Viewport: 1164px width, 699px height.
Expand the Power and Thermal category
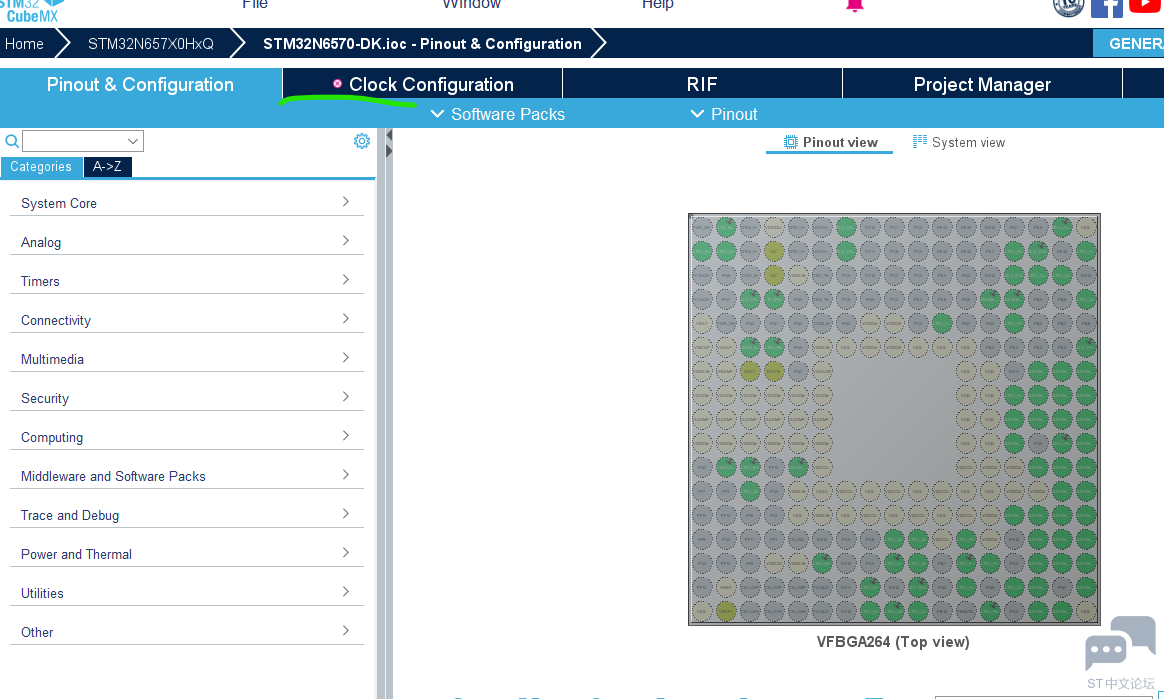pyautogui.click(x=186, y=554)
